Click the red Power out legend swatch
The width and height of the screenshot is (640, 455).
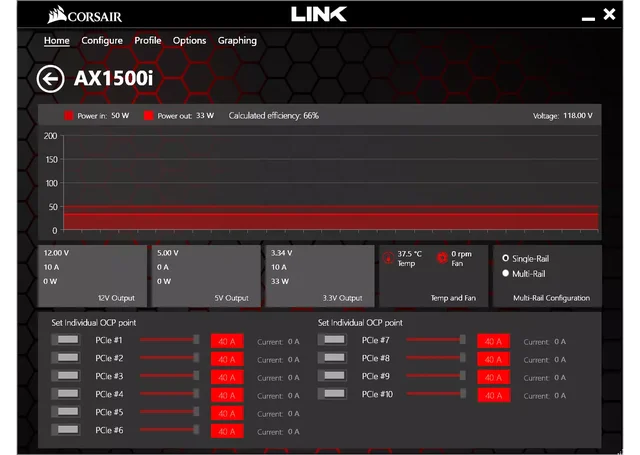[x=148, y=116]
